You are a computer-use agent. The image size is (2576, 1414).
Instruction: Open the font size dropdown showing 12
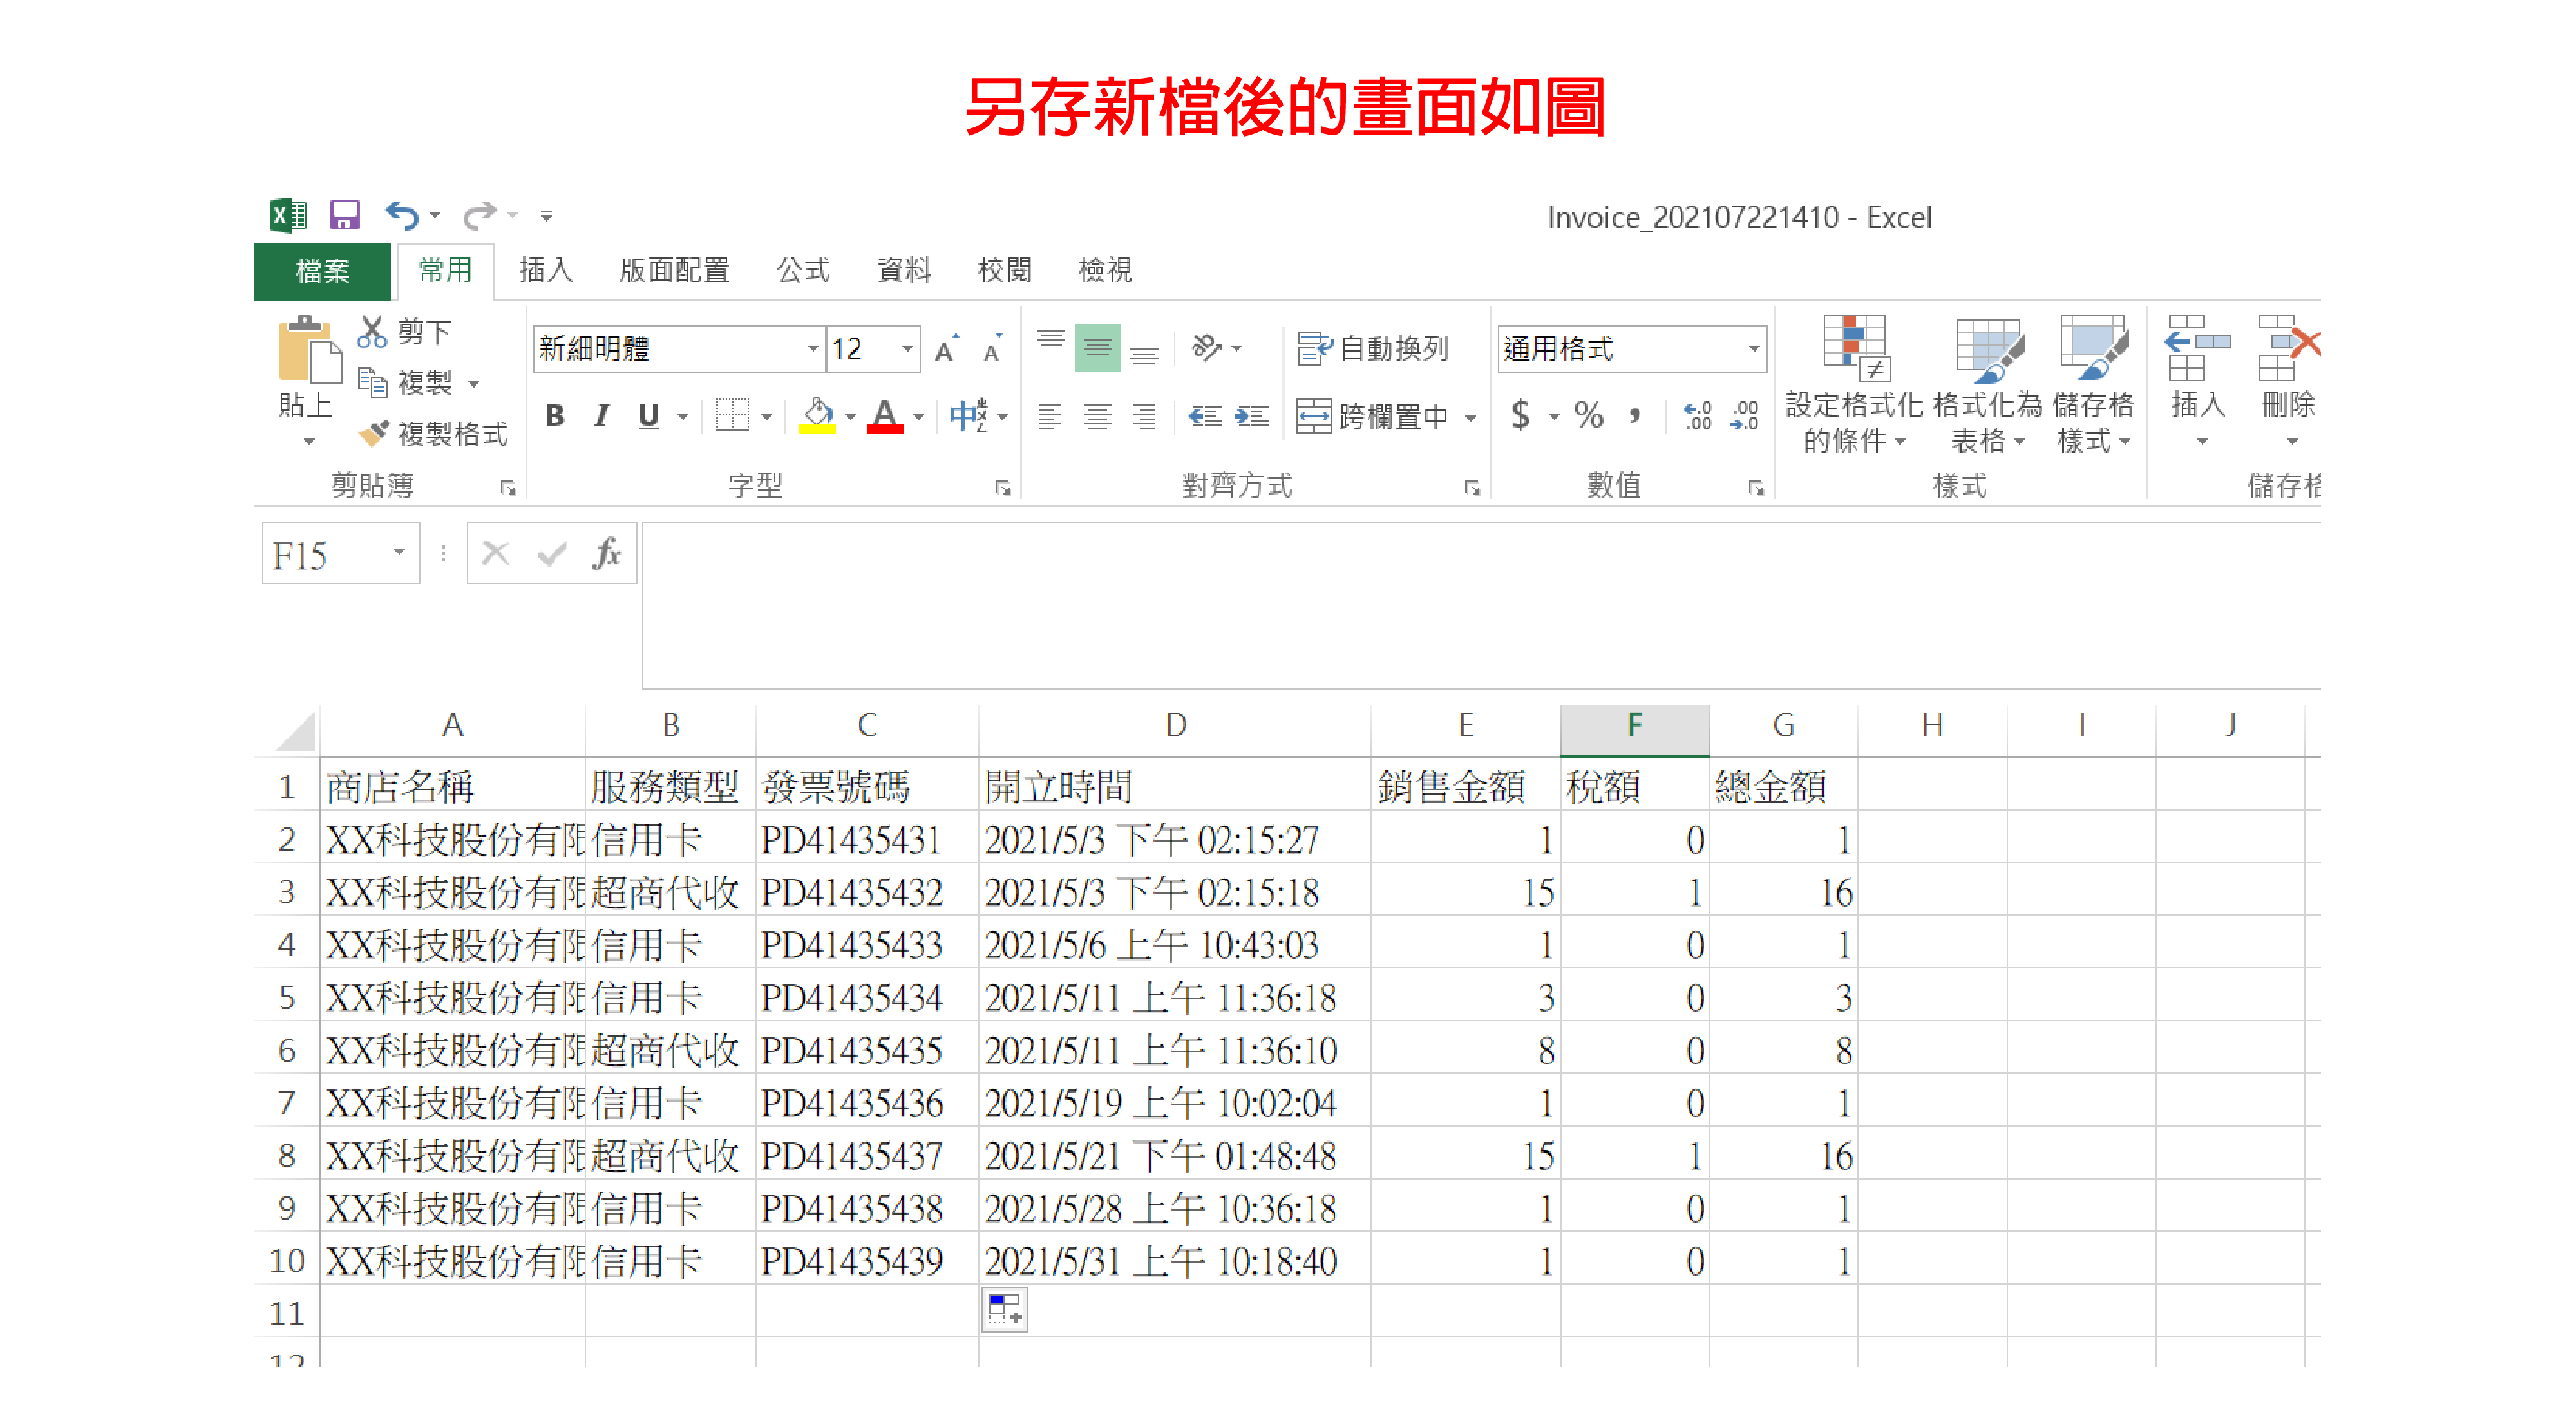click(x=907, y=349)
